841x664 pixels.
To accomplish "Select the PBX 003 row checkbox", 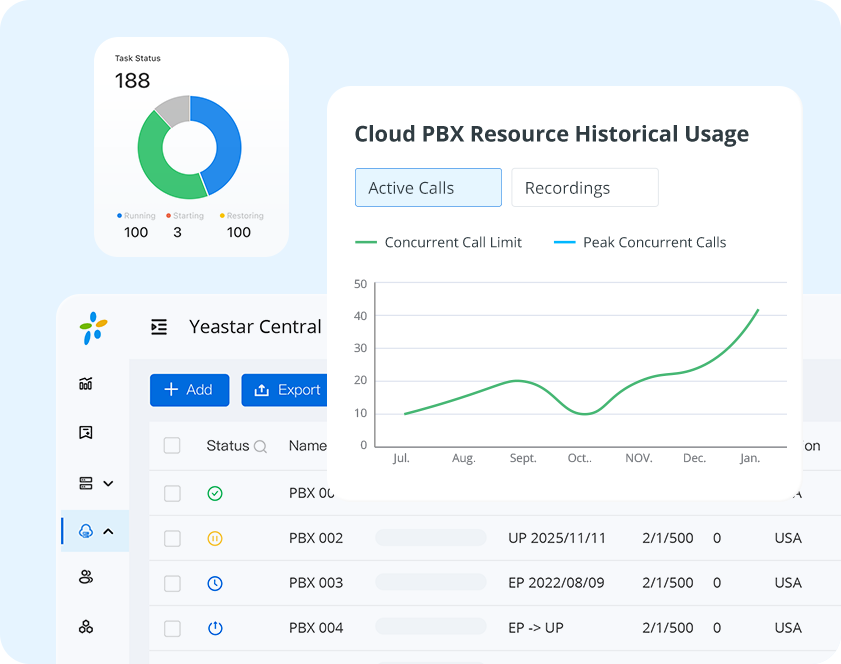I will [172, 583].
